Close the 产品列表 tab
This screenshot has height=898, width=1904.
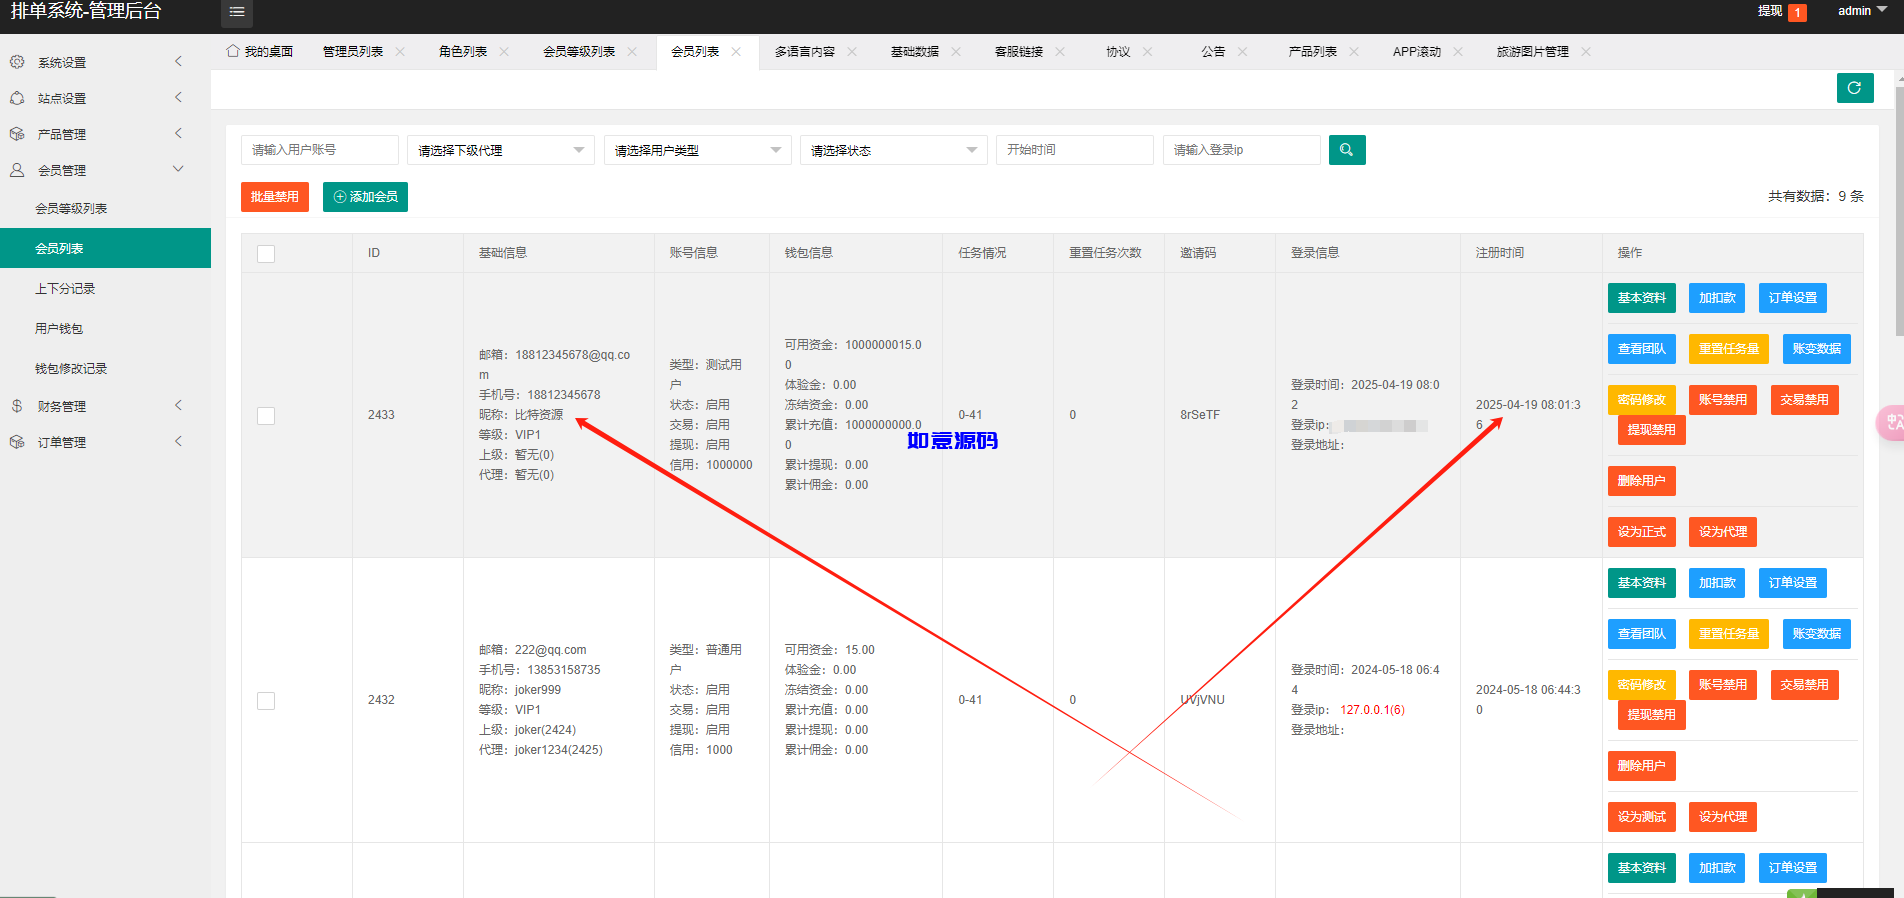[1354, 52]
